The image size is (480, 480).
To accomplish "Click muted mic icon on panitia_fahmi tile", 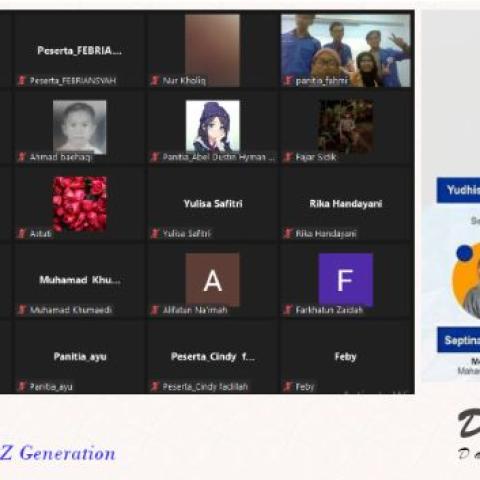I will click(x=288, y=80).
